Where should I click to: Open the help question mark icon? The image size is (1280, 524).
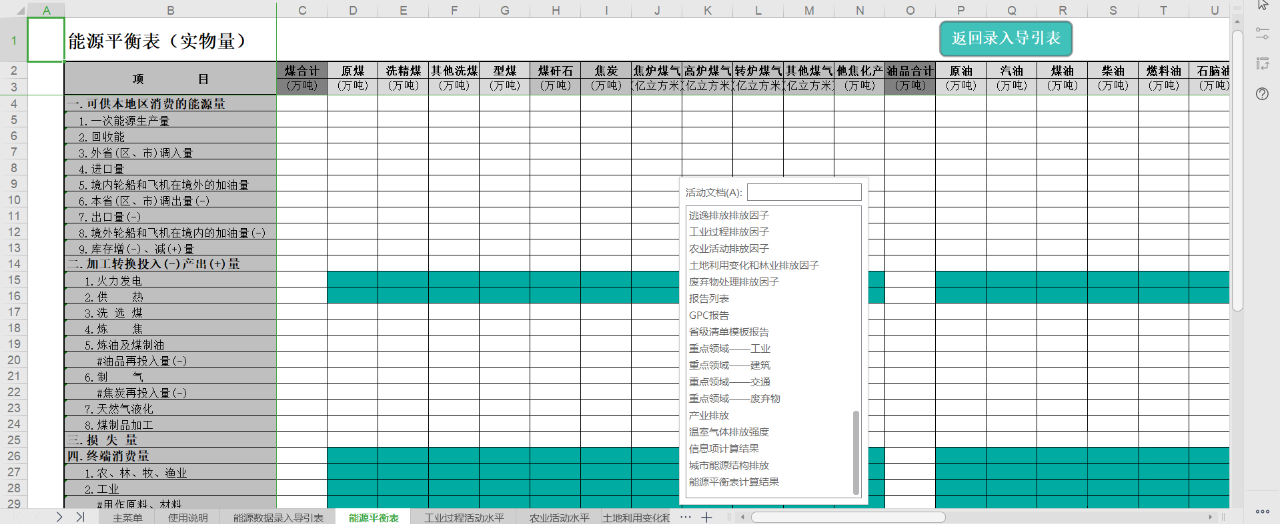1262,93
